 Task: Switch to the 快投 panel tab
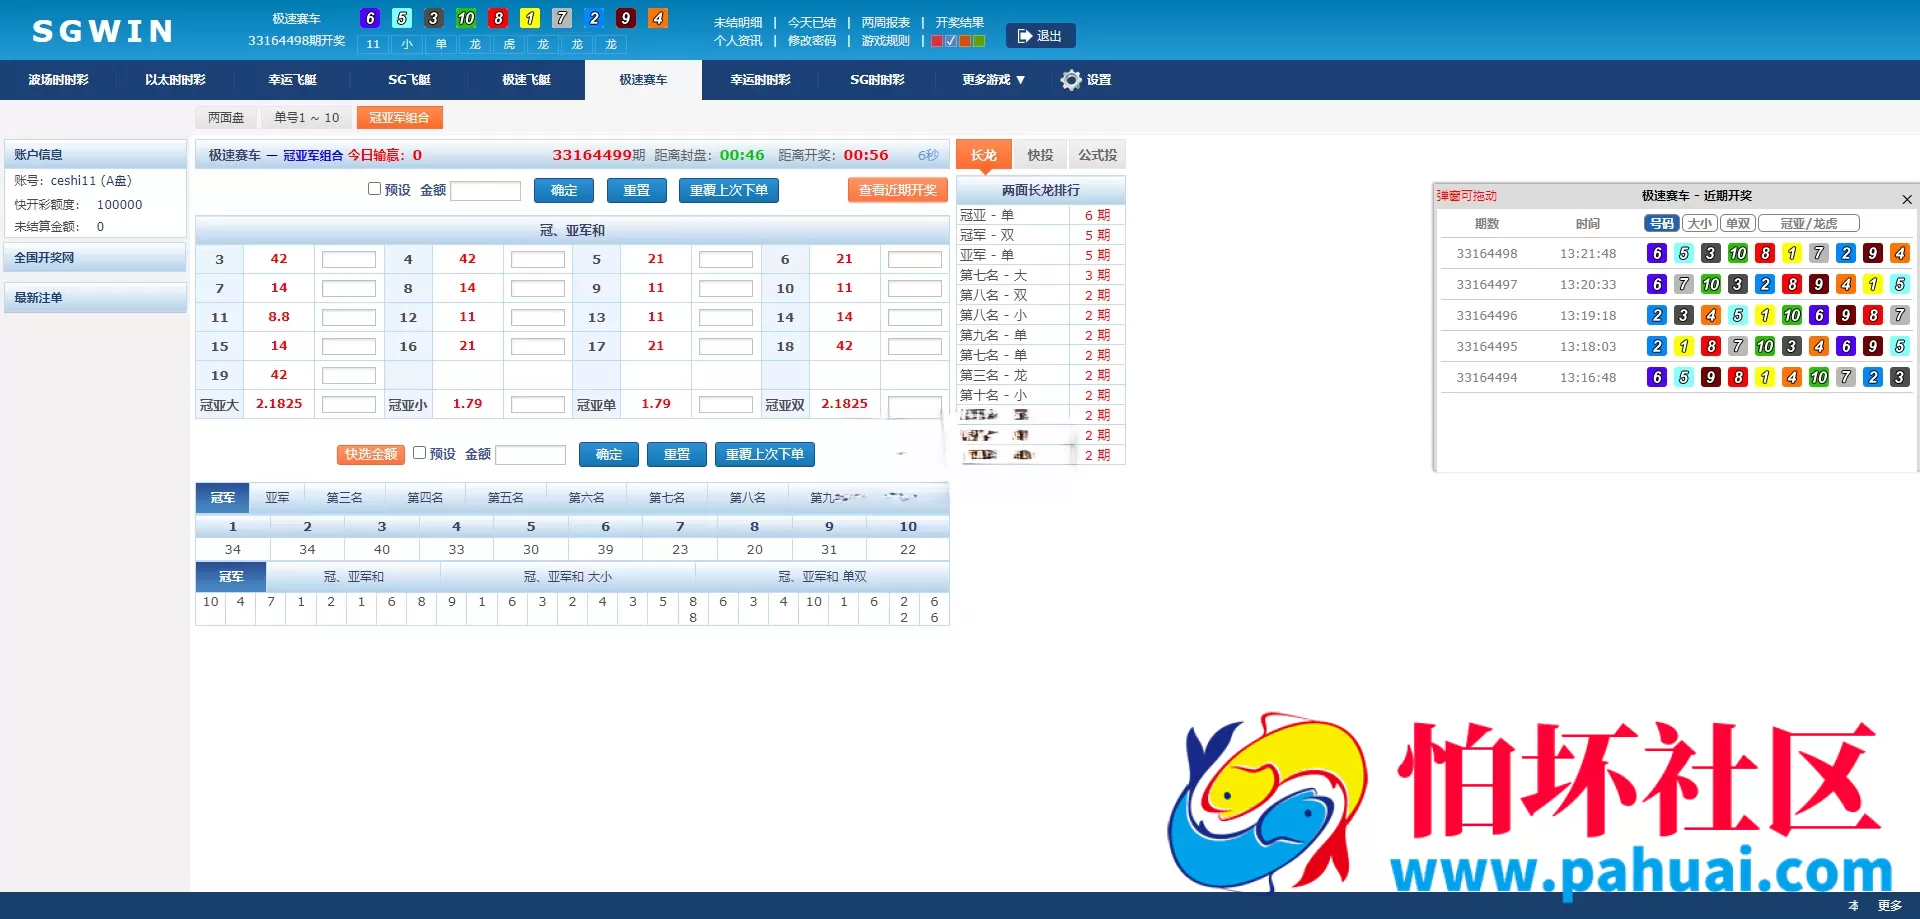[1040, 155]
